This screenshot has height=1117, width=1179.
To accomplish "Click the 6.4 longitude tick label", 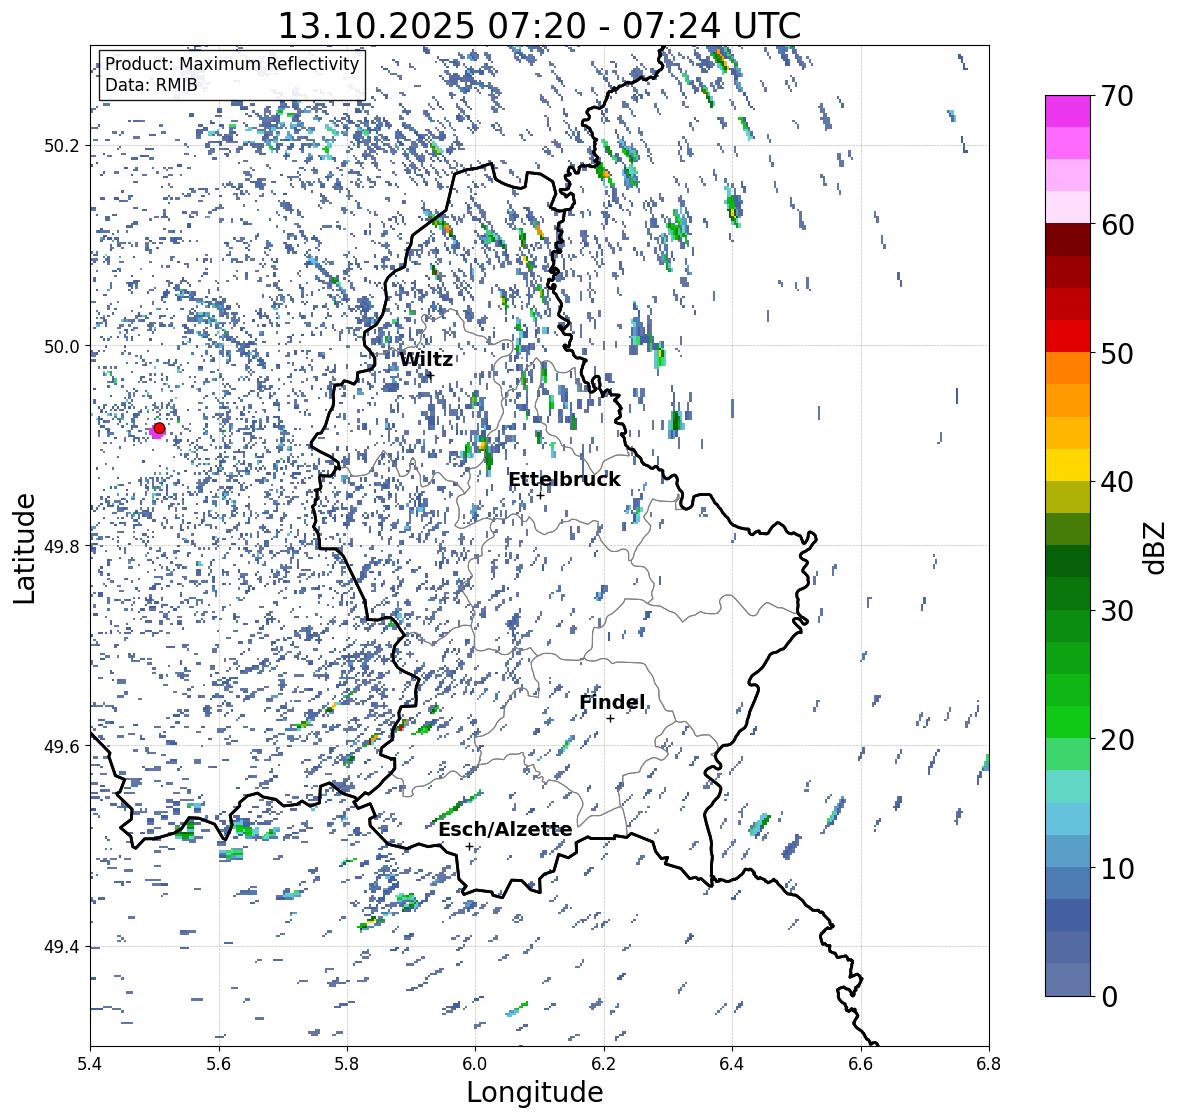I will click(732, 1063).
